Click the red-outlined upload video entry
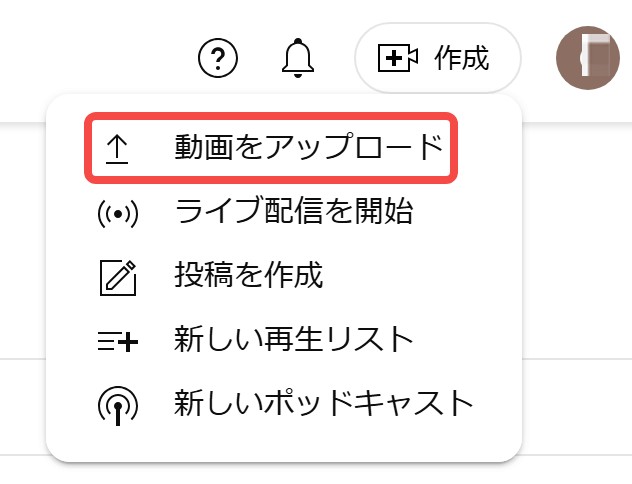 [272, 149]
